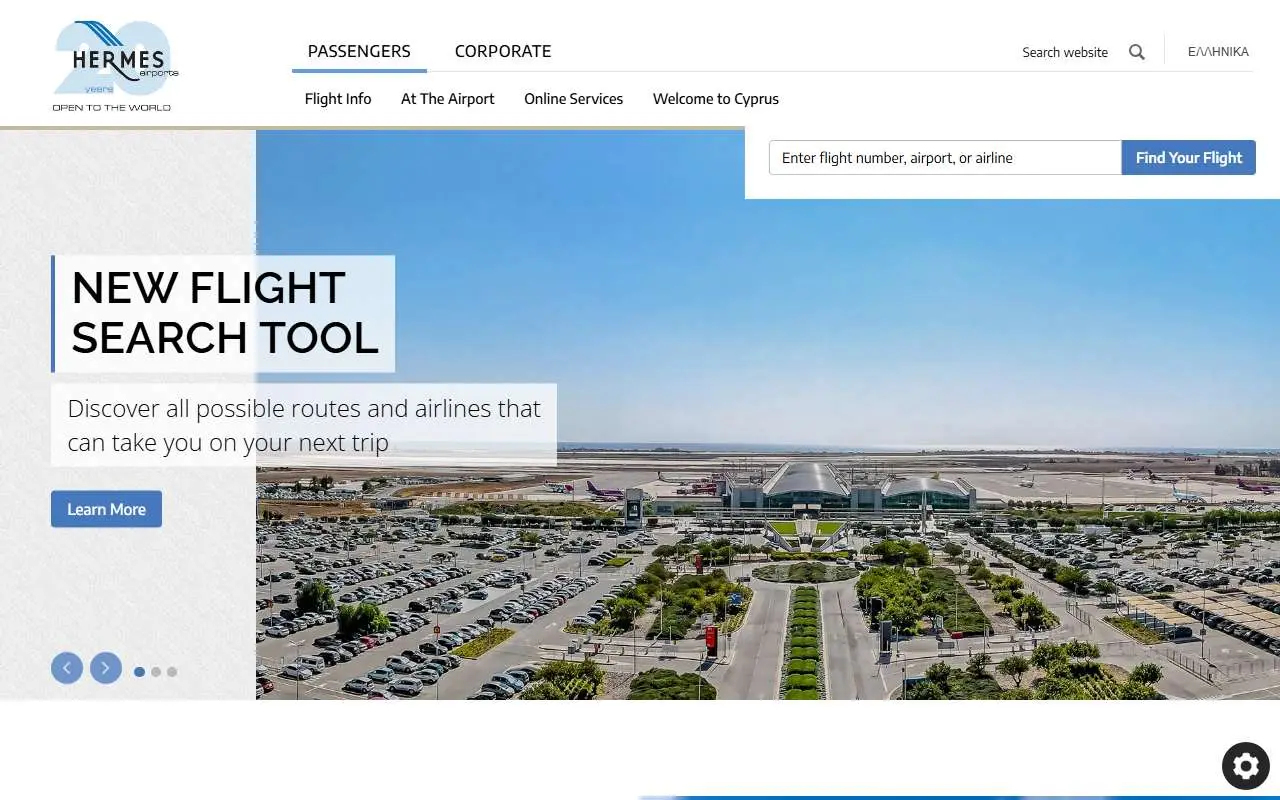Select the second slide indicator dot

click(x=156, y=672)
